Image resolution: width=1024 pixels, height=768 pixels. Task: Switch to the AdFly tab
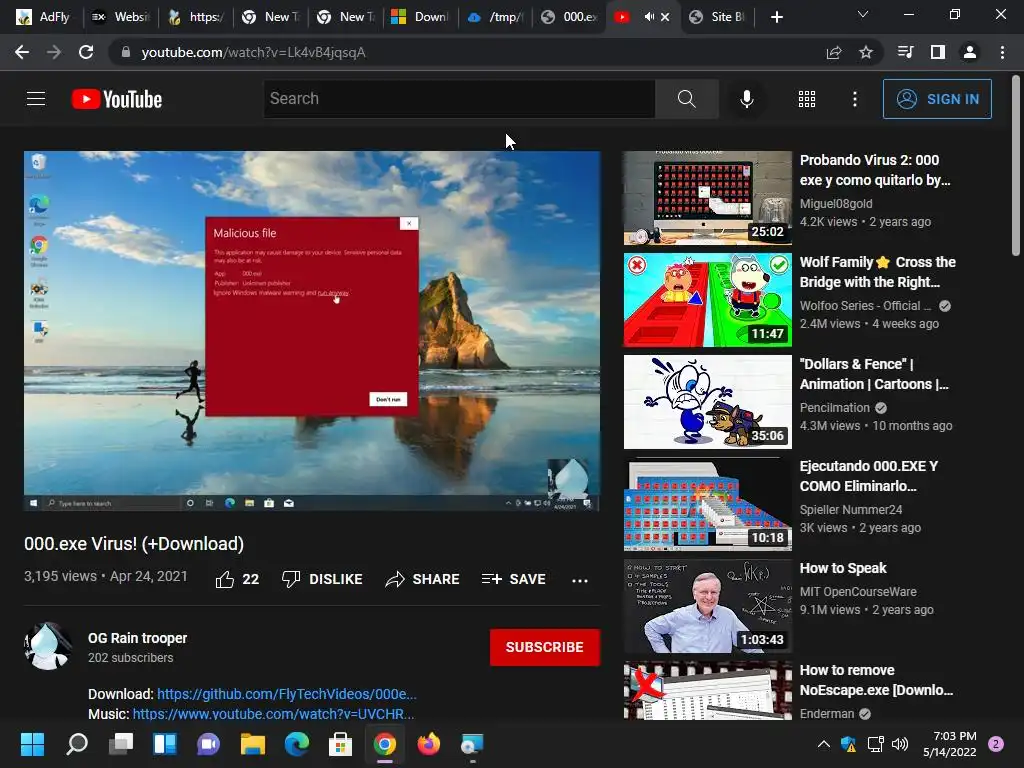(44, 17)
